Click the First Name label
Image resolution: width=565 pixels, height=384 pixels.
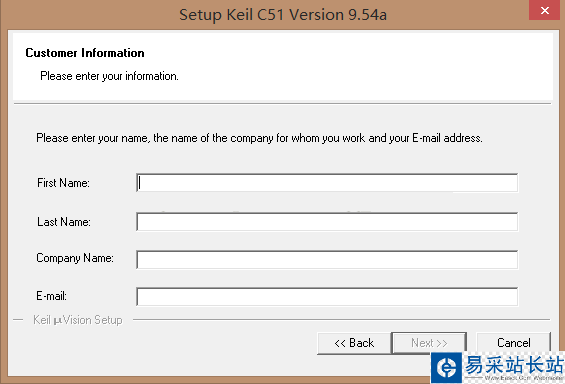tap(63, 183)
